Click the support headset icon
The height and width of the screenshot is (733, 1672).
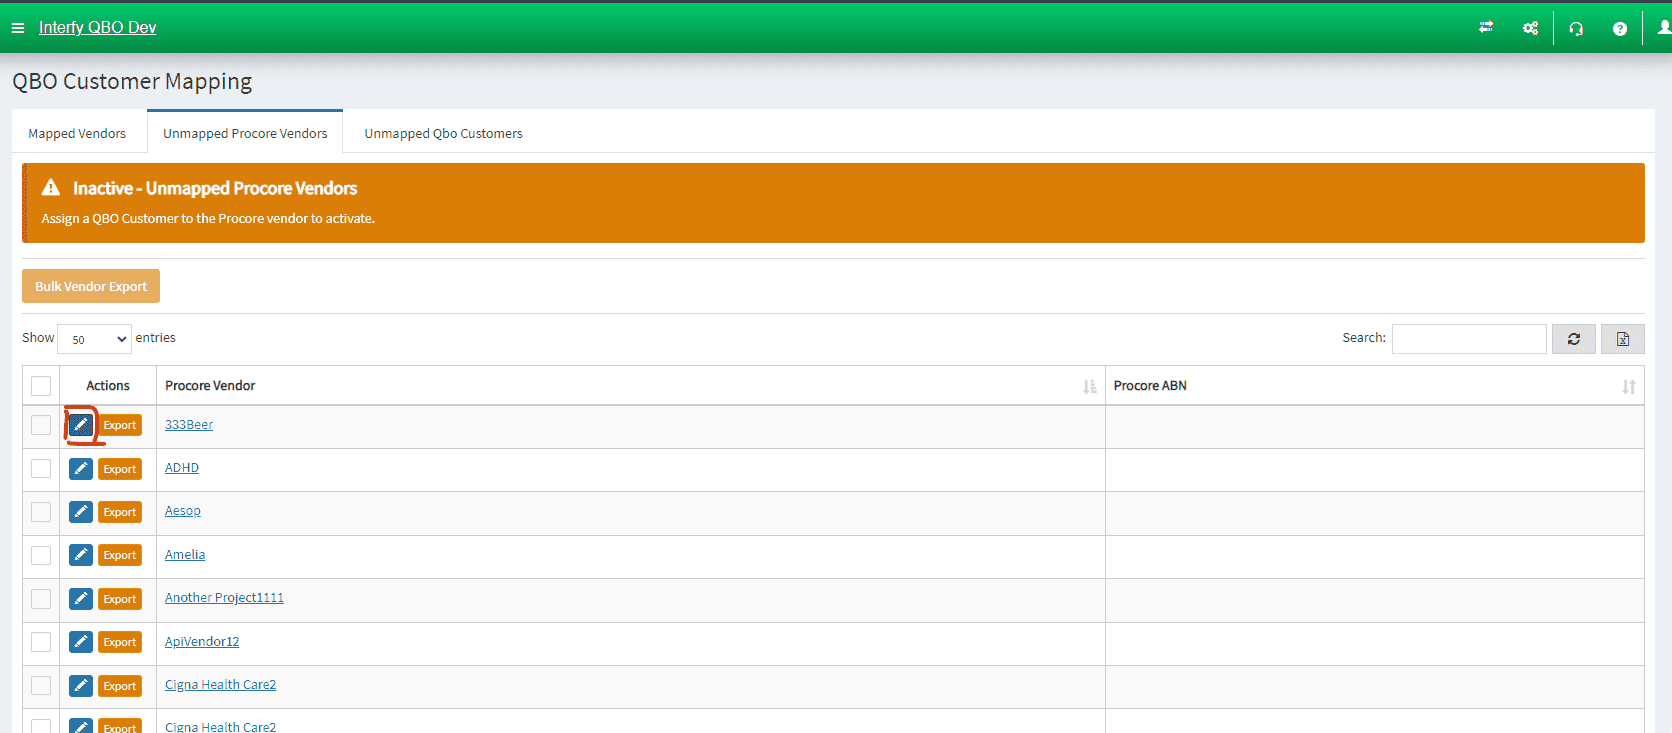click(x=1576, y=28)
